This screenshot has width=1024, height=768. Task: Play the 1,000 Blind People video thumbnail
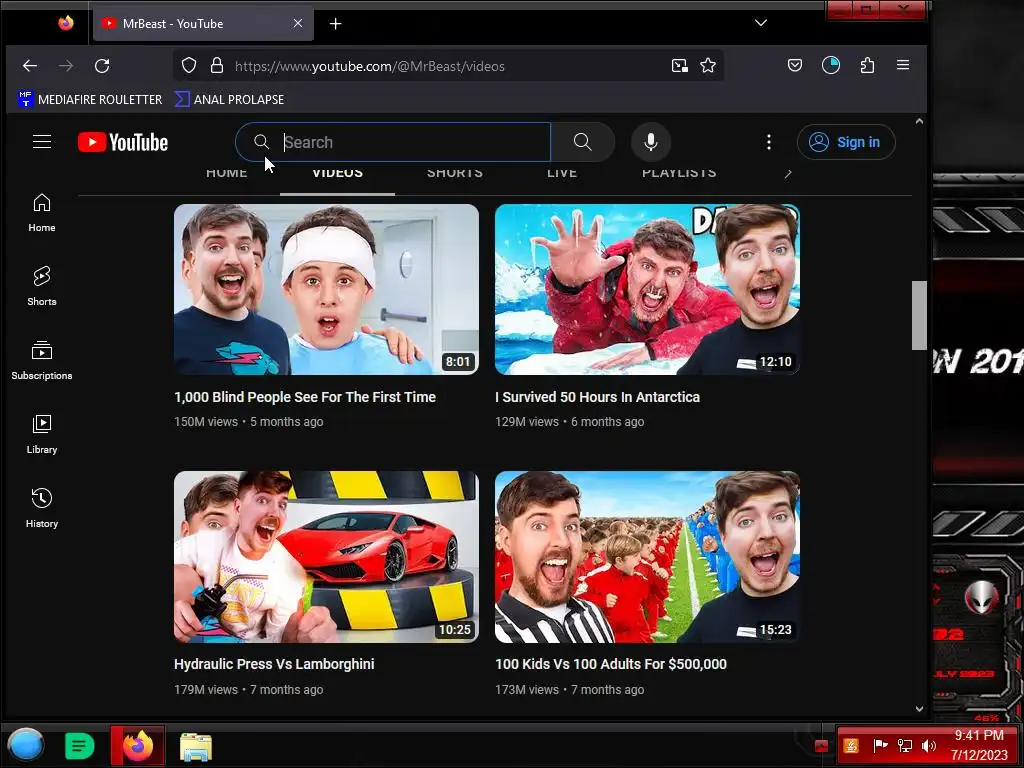point(326,289)
